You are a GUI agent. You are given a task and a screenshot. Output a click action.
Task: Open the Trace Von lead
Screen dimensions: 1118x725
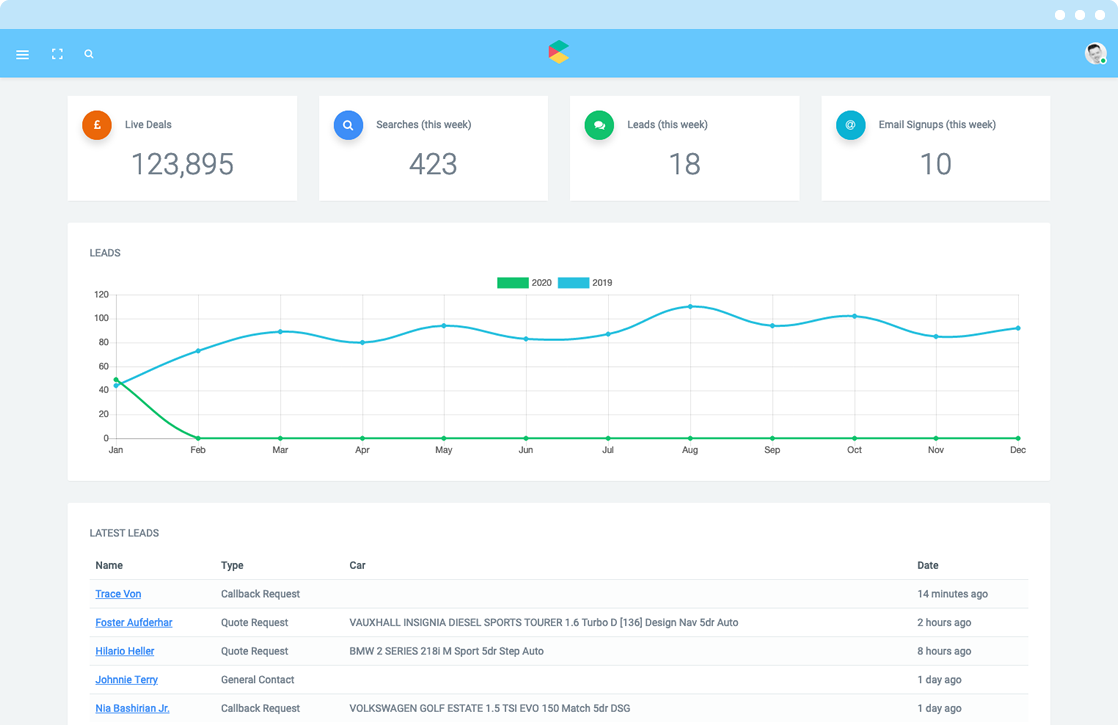coord(118,594)
